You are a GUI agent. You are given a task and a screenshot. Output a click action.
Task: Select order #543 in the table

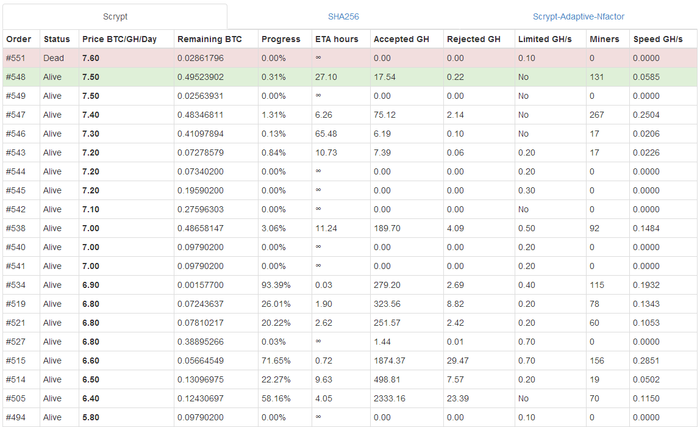coord(350,153)
